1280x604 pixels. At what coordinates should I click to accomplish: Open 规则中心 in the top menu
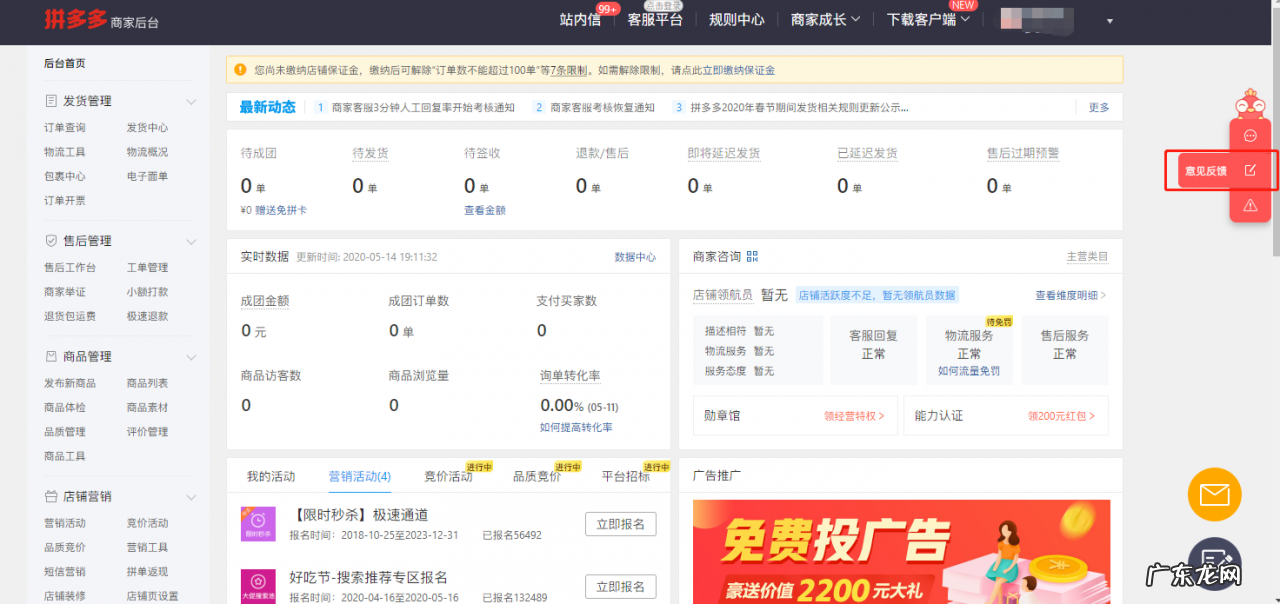[737, 18]
